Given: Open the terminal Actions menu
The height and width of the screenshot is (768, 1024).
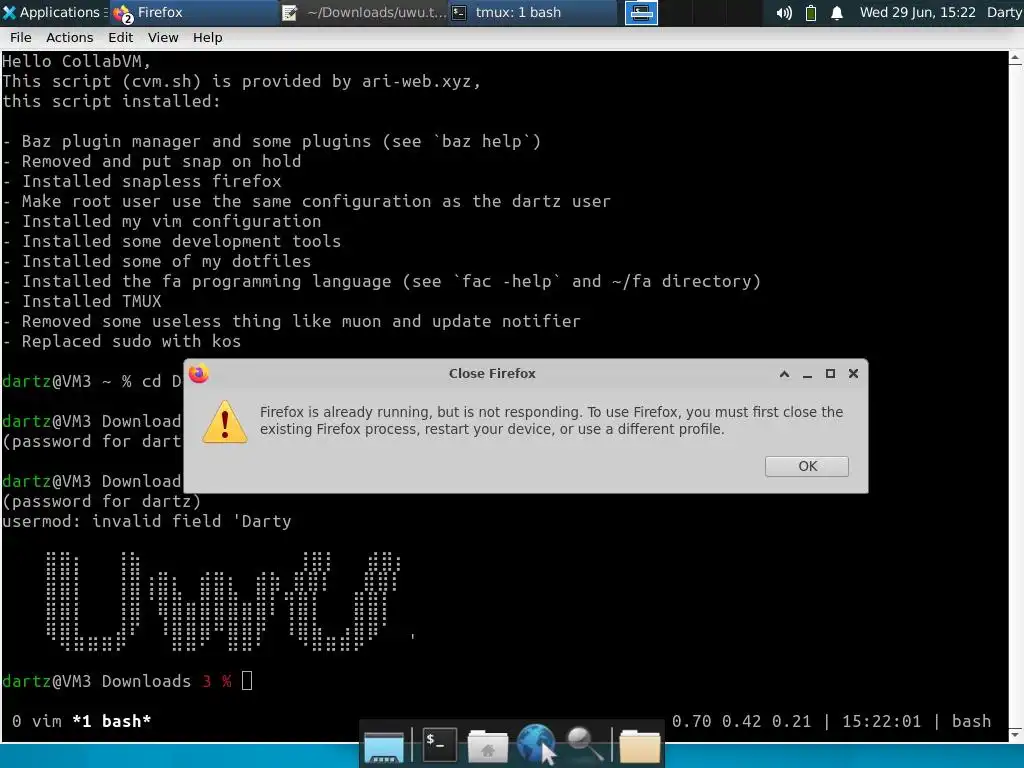Looking at the screenshot, I should click(x=69, y=38).
